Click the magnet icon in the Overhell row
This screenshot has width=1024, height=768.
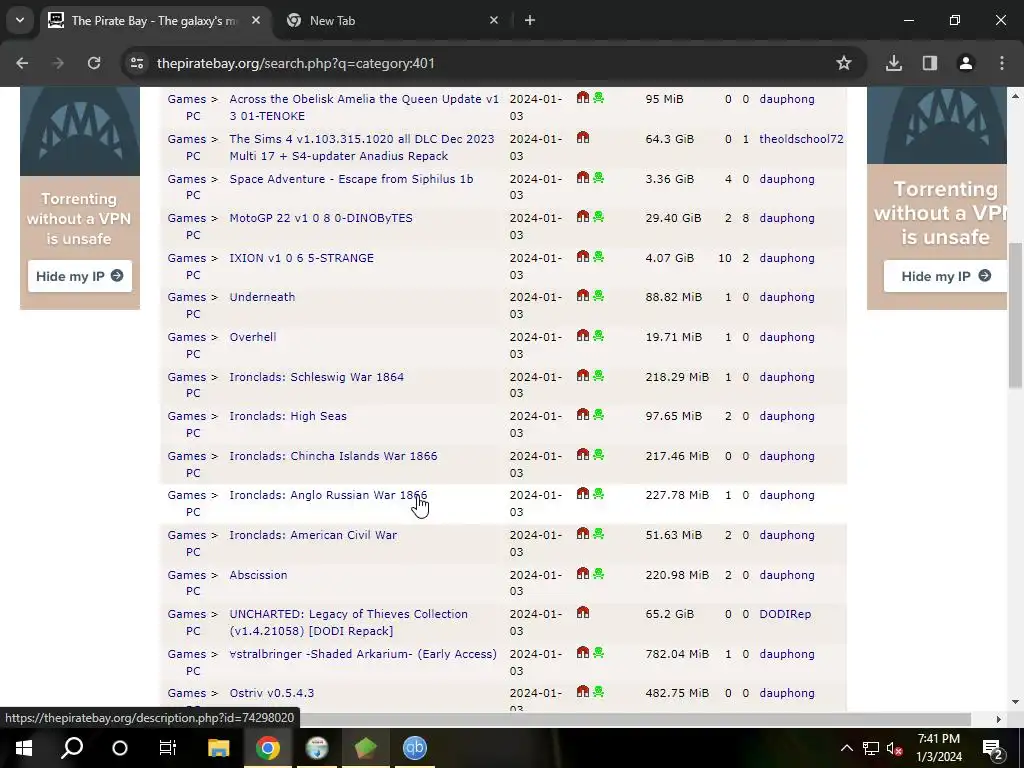(583, 336)
